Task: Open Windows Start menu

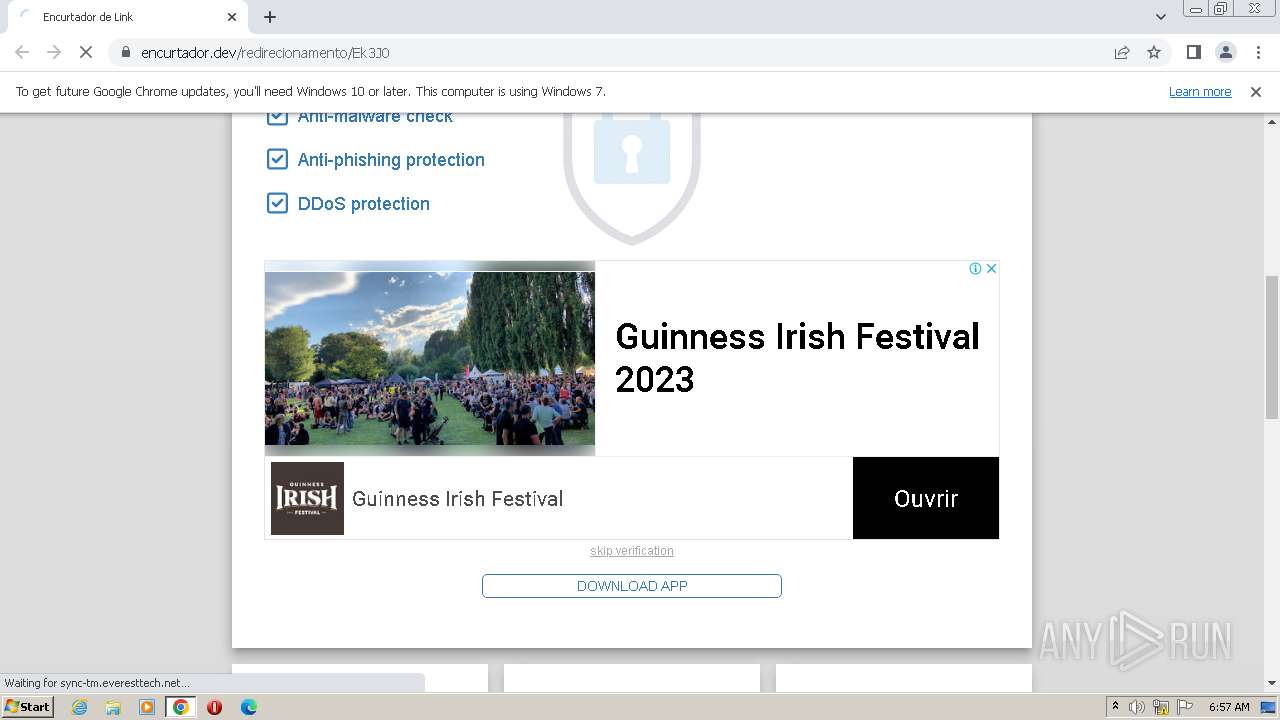Action: click(x=28, y=706)
